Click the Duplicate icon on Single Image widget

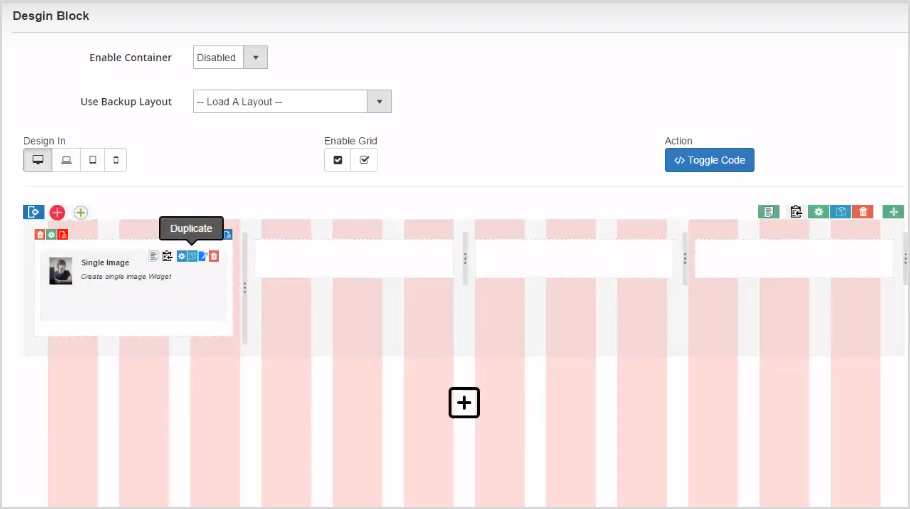tap(192, 257)
